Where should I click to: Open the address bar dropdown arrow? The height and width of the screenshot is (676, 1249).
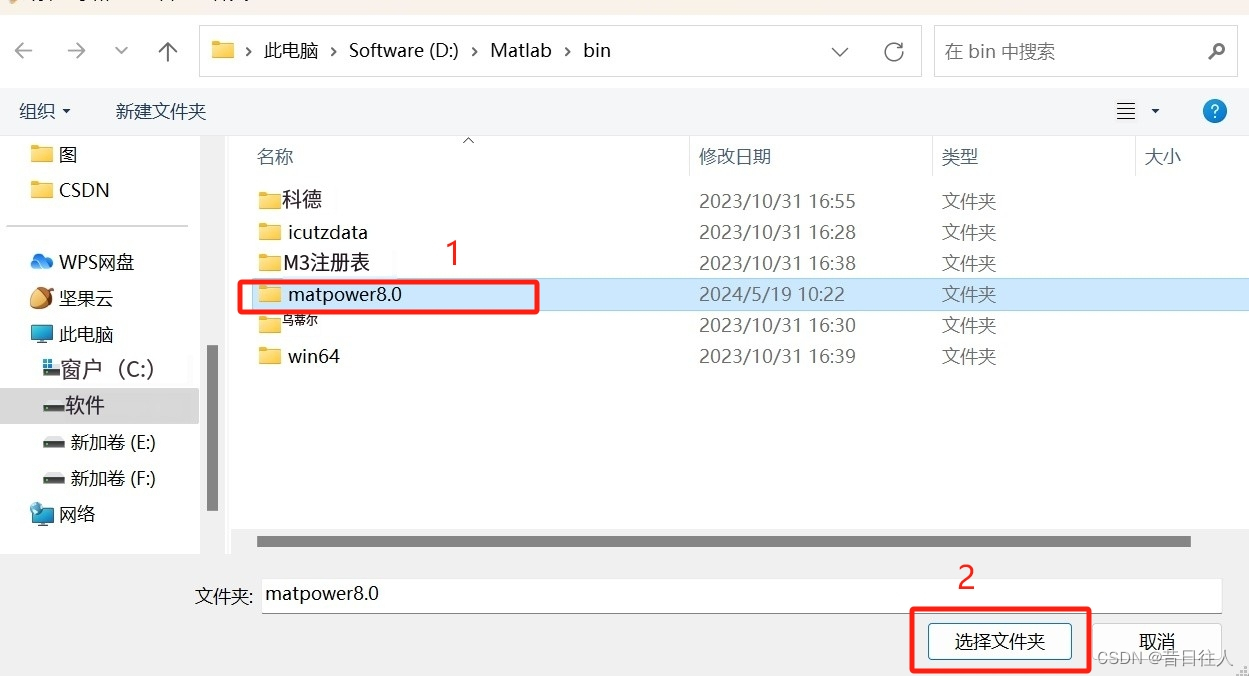pyautogui.click(x=839, y=50)
